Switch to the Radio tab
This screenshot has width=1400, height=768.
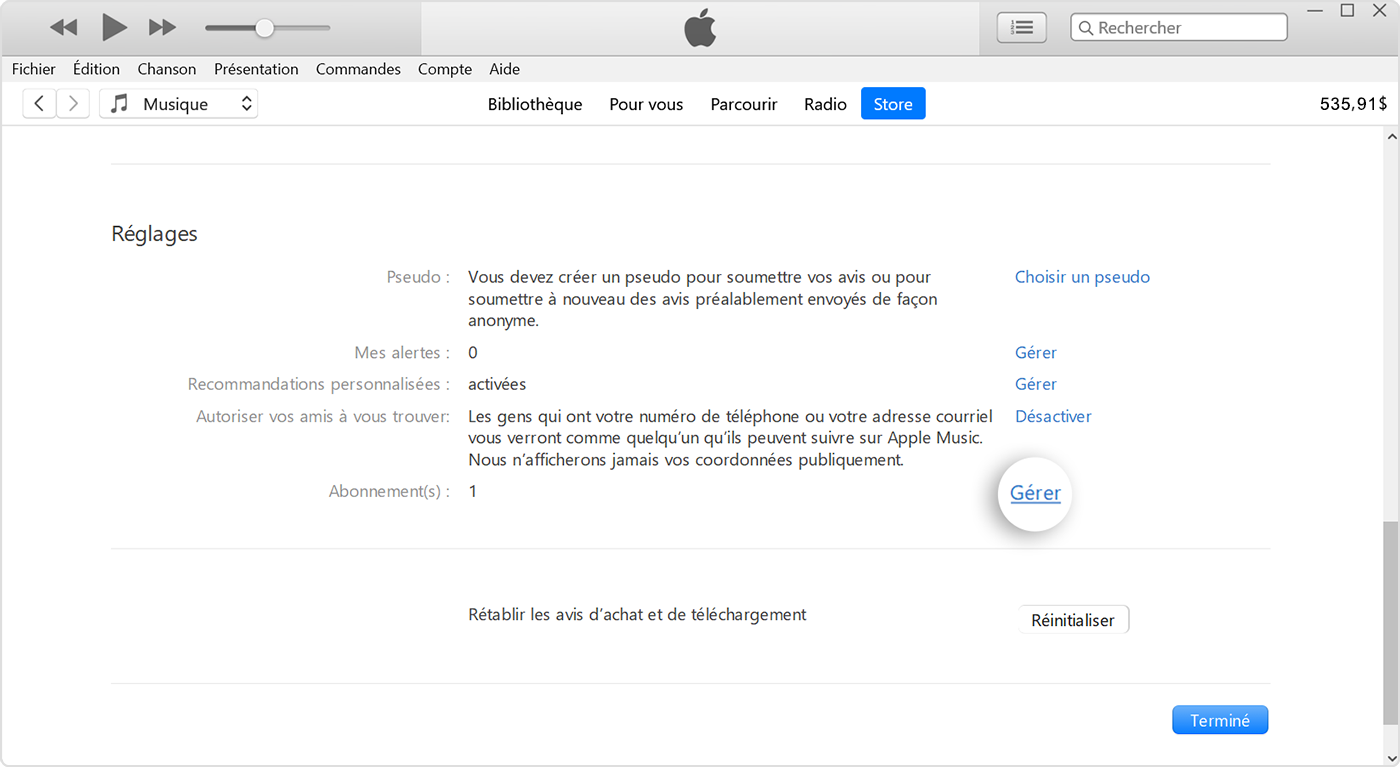click(824, 104)
